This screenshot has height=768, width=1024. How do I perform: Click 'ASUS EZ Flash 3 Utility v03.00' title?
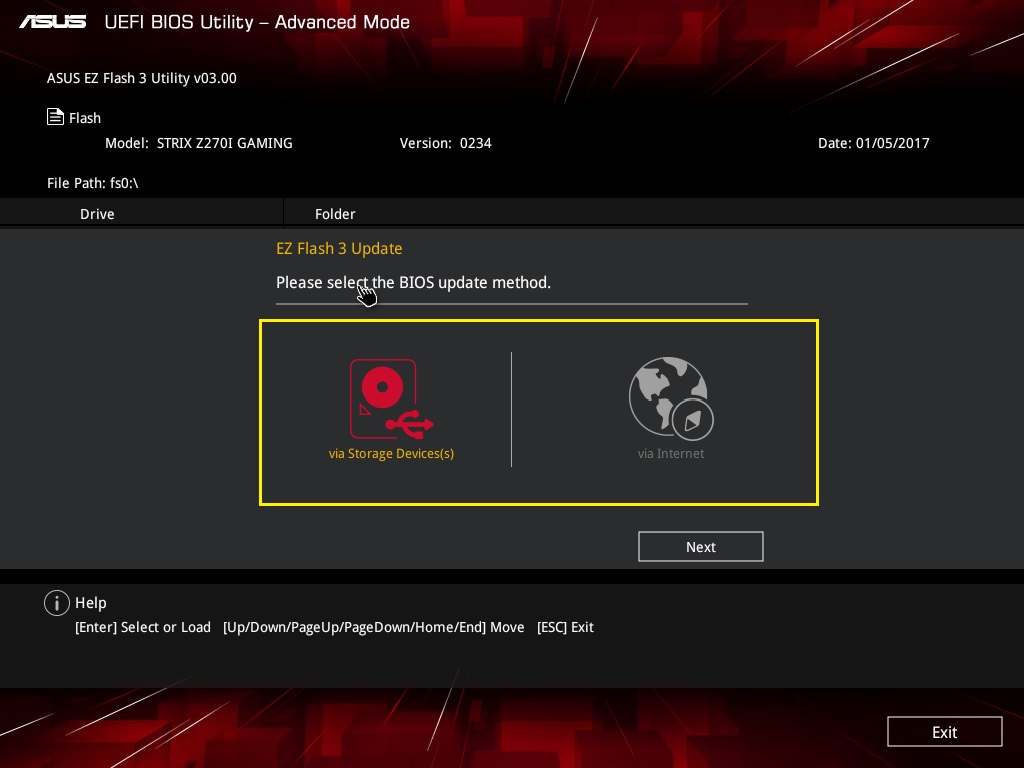[142, 78]
